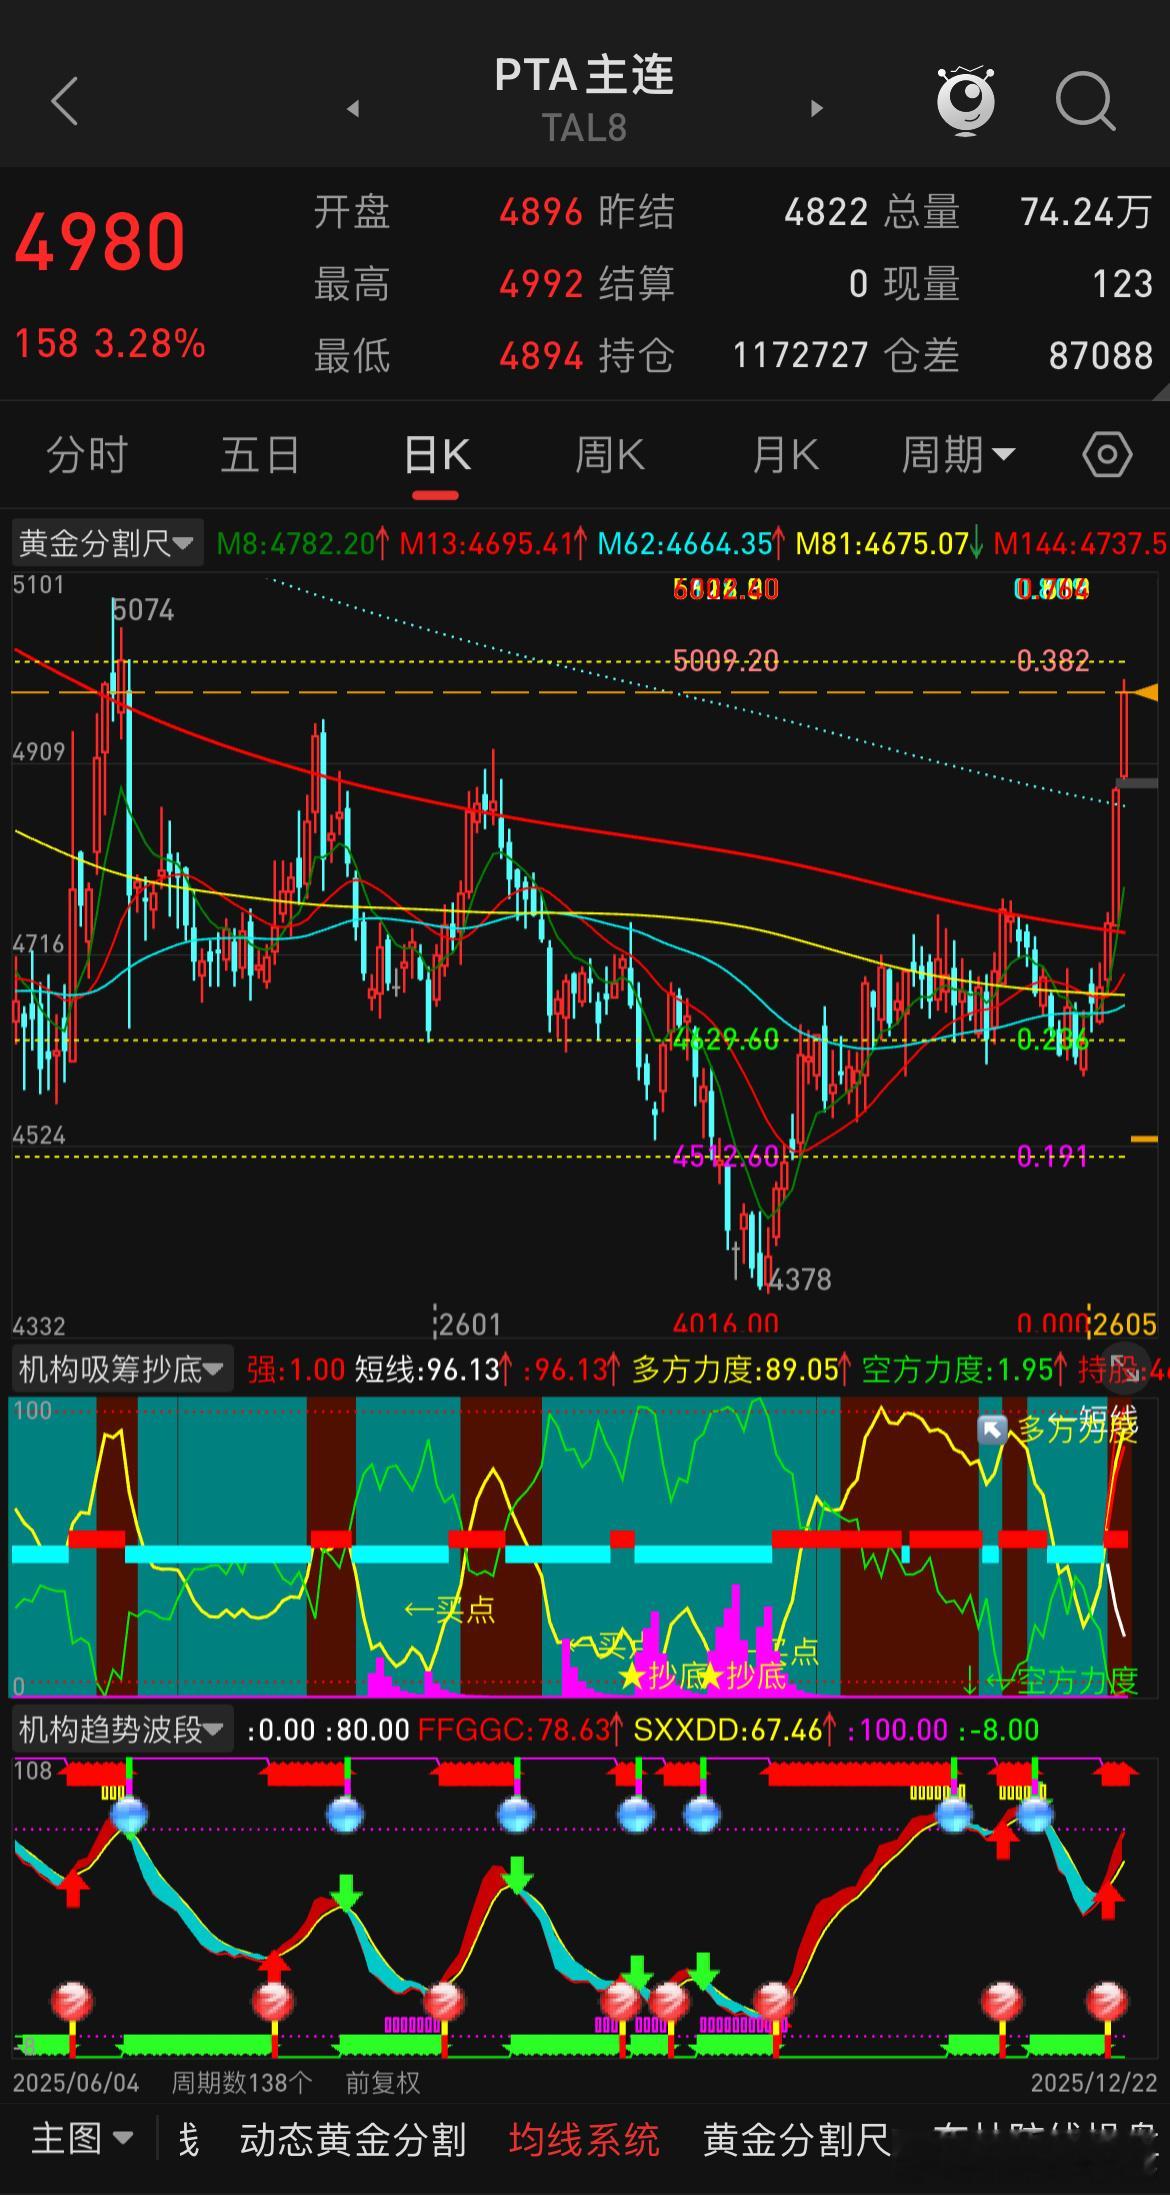Screen dimensions: 1170x2195
Task: Tap the 现量 value 123
Action: pos(1123,284)
